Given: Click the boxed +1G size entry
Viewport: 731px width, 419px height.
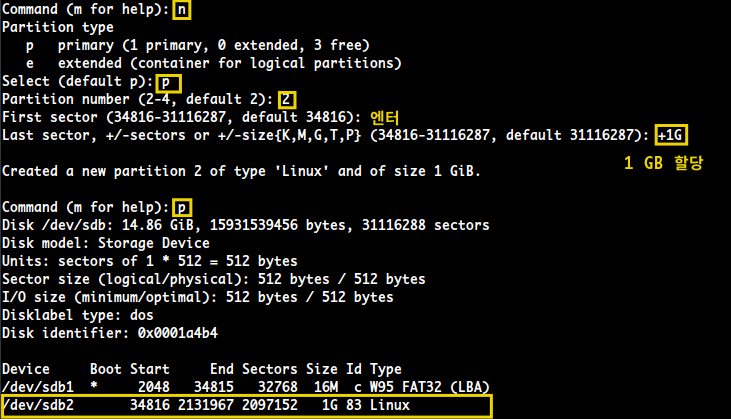Looking at the screenshot, I should point(671,135).
